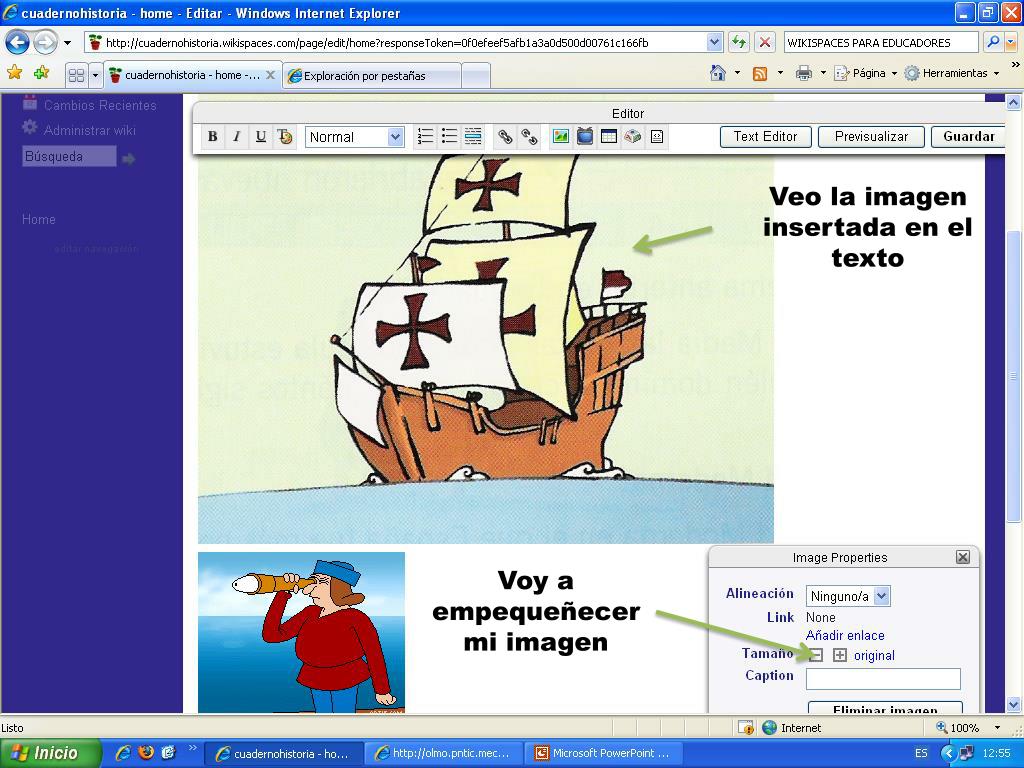The image size is (1024, 768).
Task: Focus the Caption input field
Action: point(883,679)
